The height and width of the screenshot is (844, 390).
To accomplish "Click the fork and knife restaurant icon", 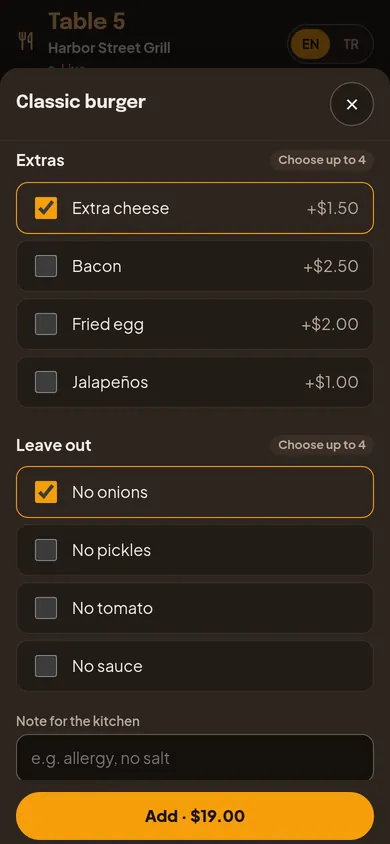I will (x=26, y=41).
